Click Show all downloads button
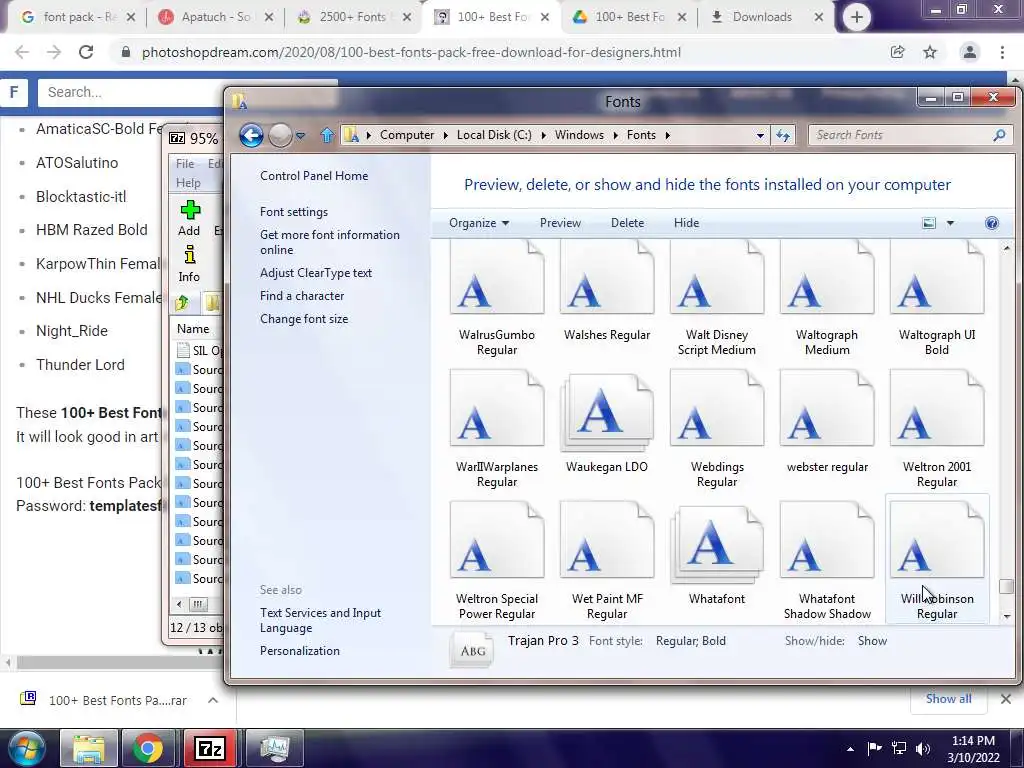The height and width of the screenshot is (768, 1024). point(948,699)
